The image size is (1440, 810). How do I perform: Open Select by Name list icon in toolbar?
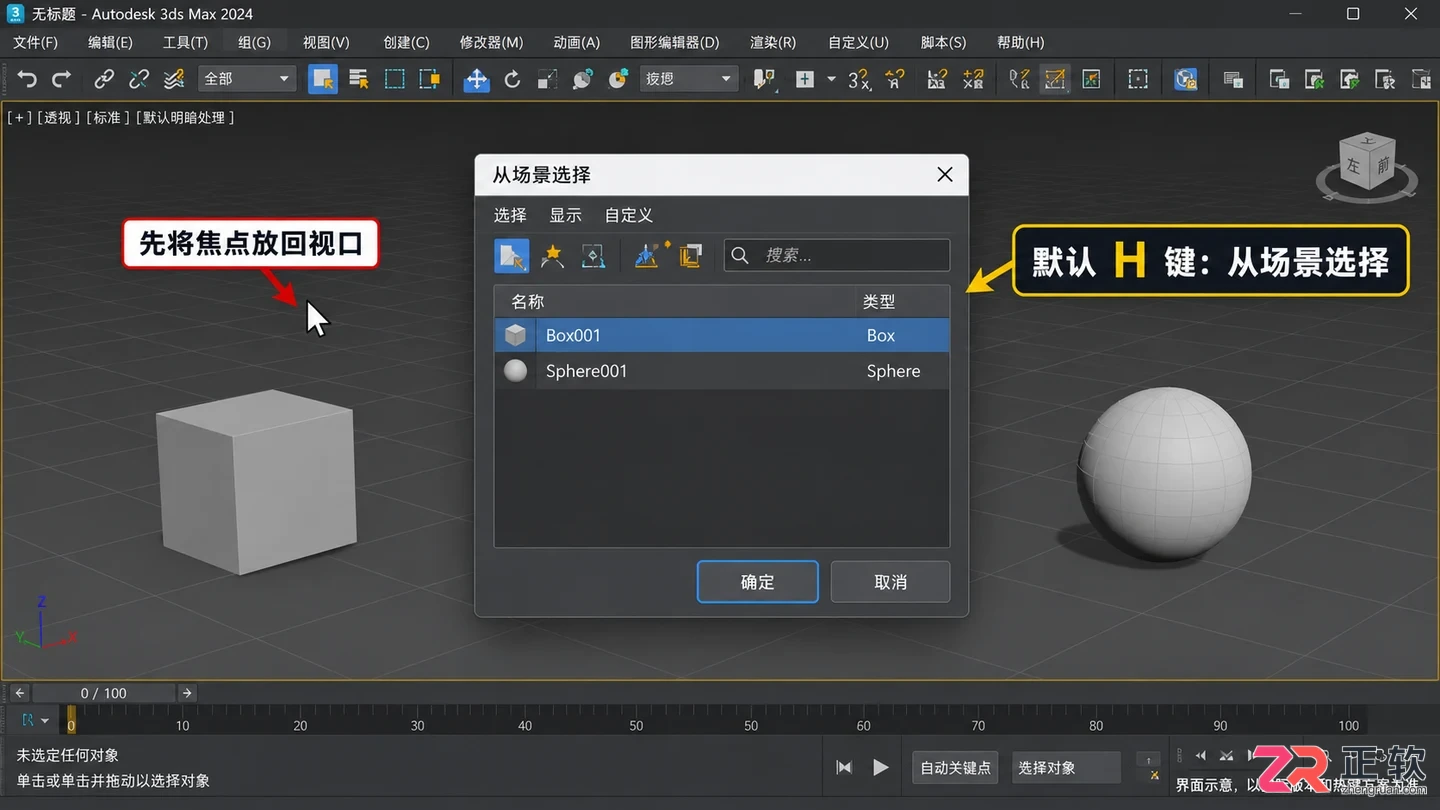click(x=358, y=79)
